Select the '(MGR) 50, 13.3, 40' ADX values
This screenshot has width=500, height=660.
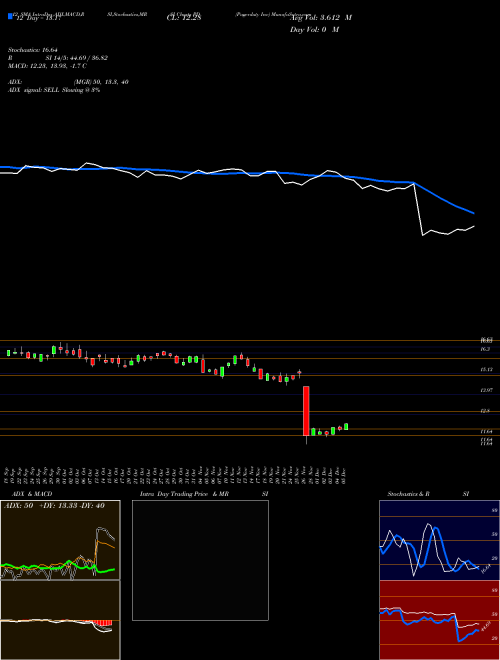[101, 82]
